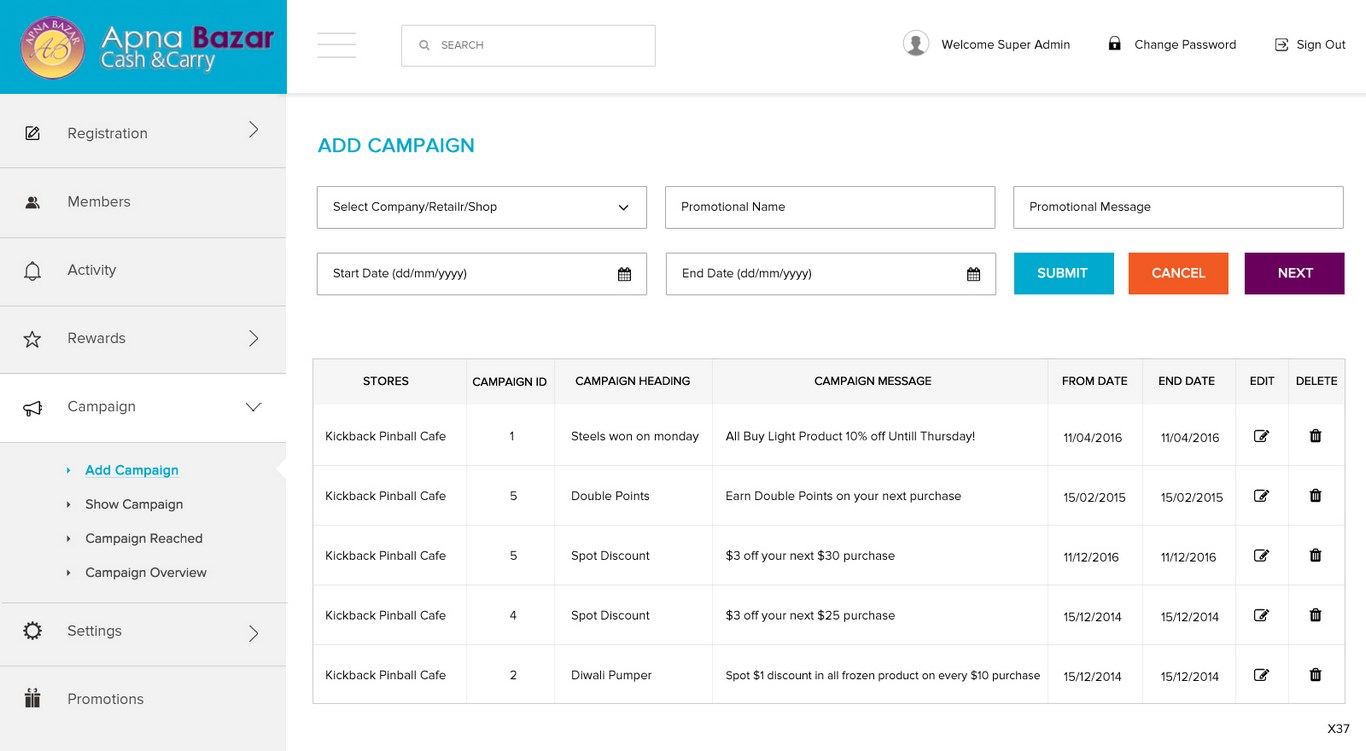Edit the campaign with $3 off $25 purchase
This screenshot has width=1366, height=751.
(1261, 615)
